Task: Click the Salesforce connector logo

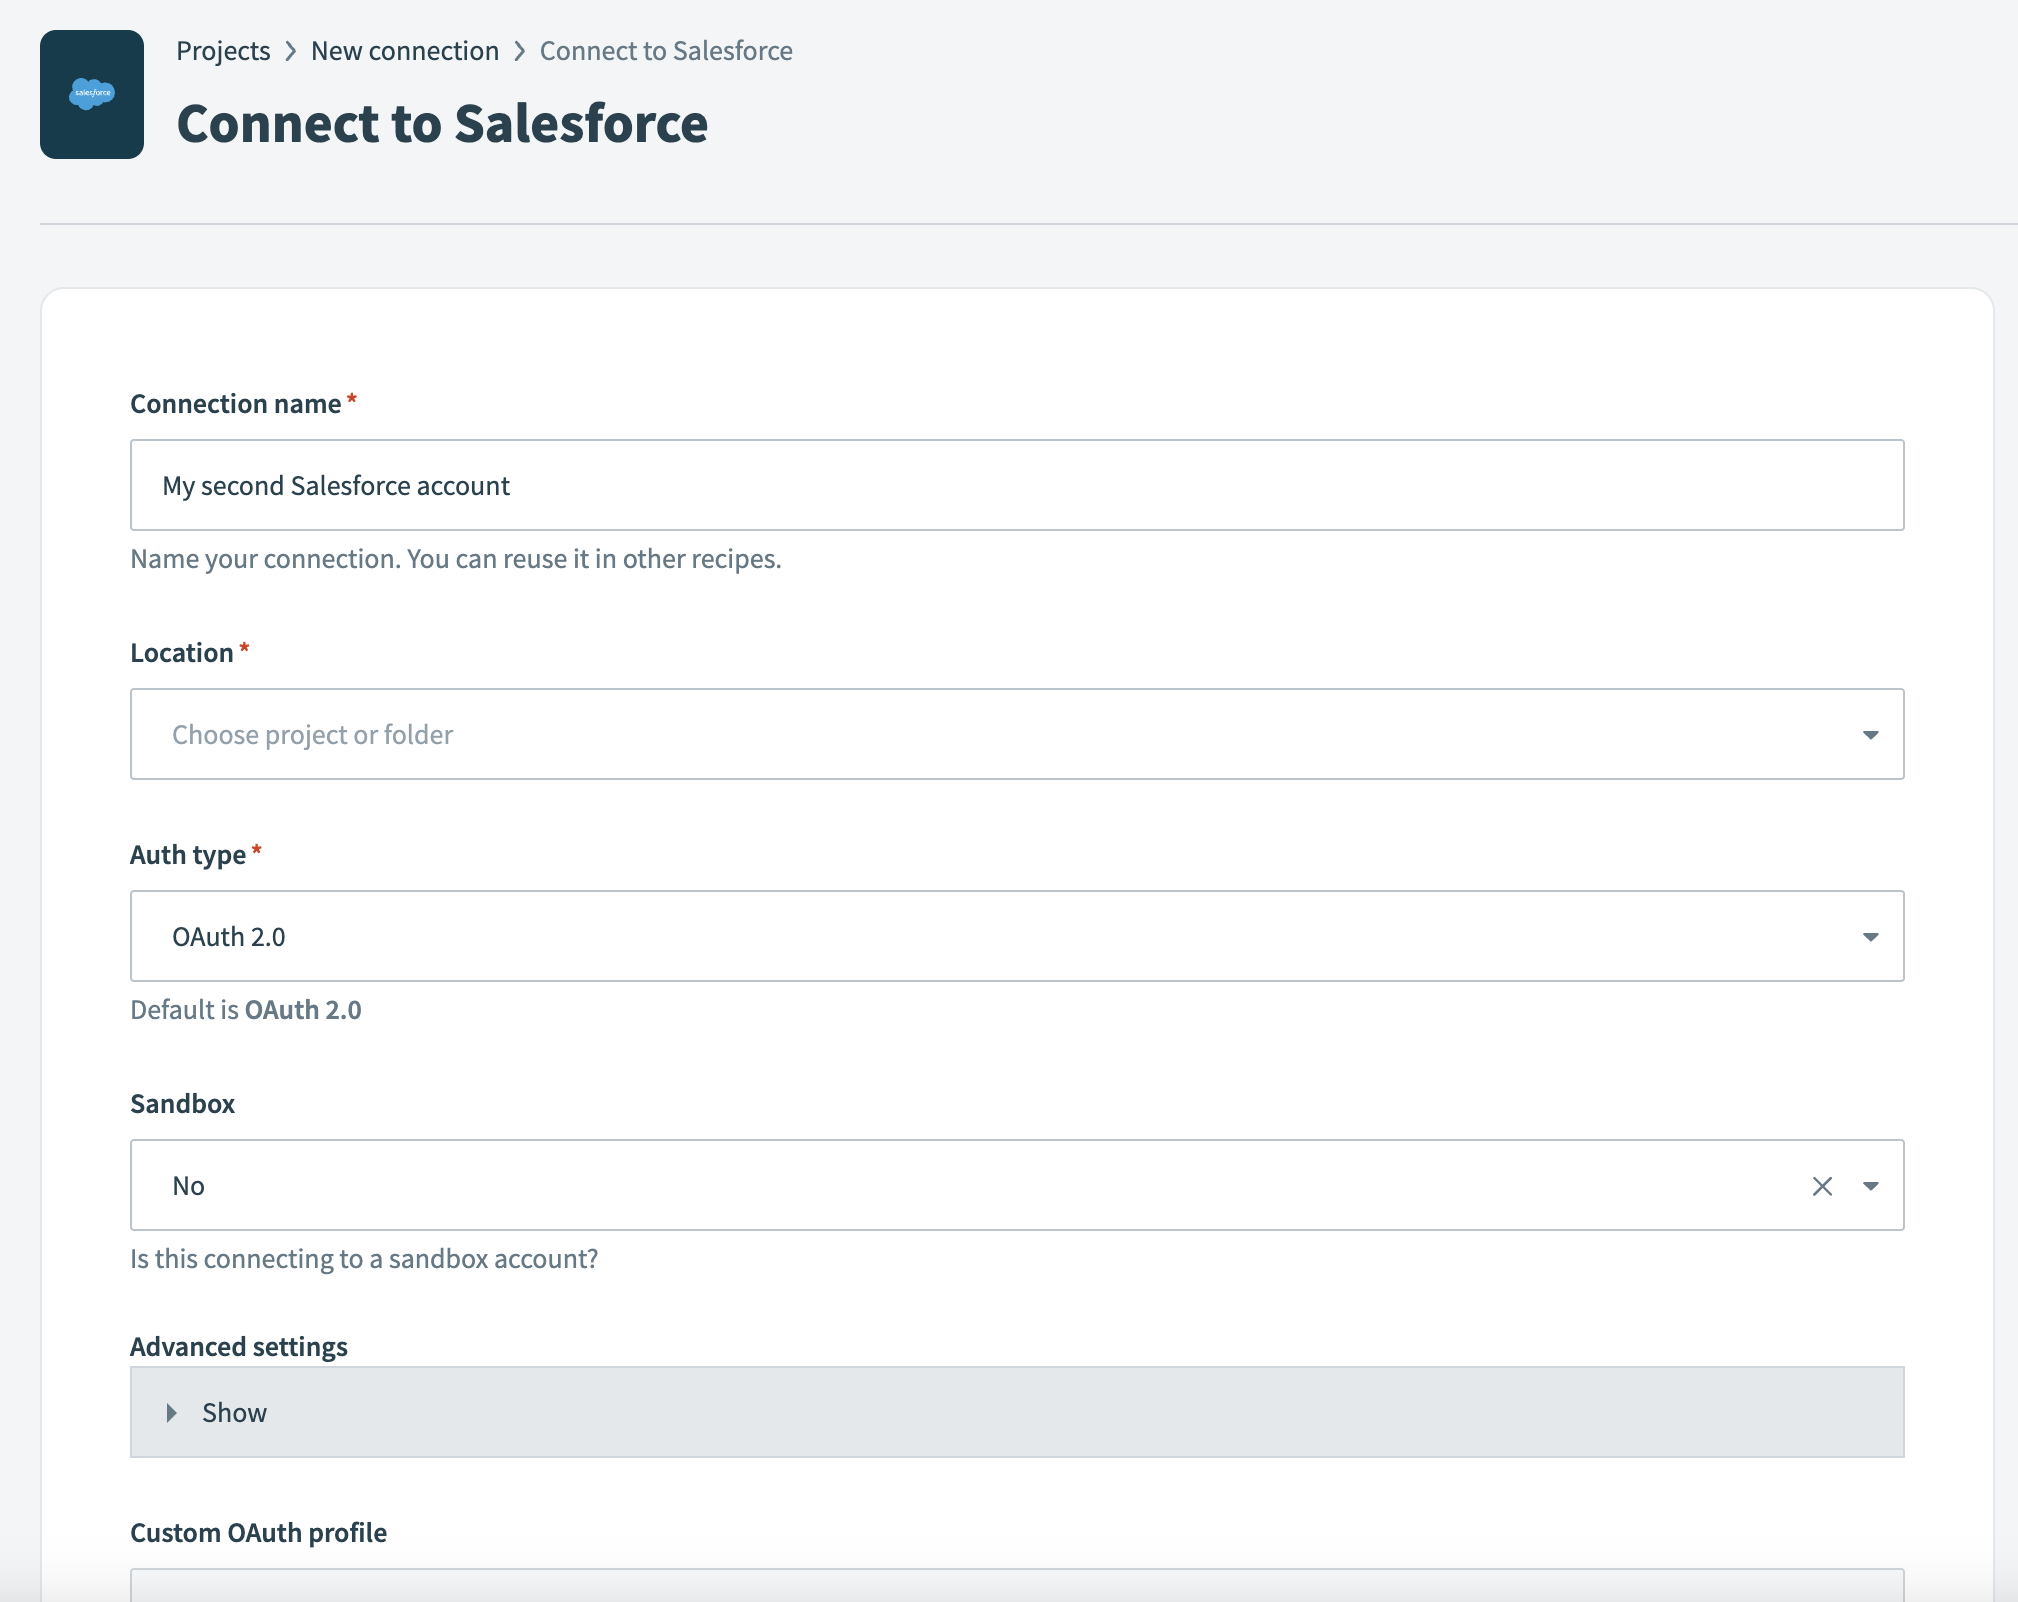Action: [92, 93]
